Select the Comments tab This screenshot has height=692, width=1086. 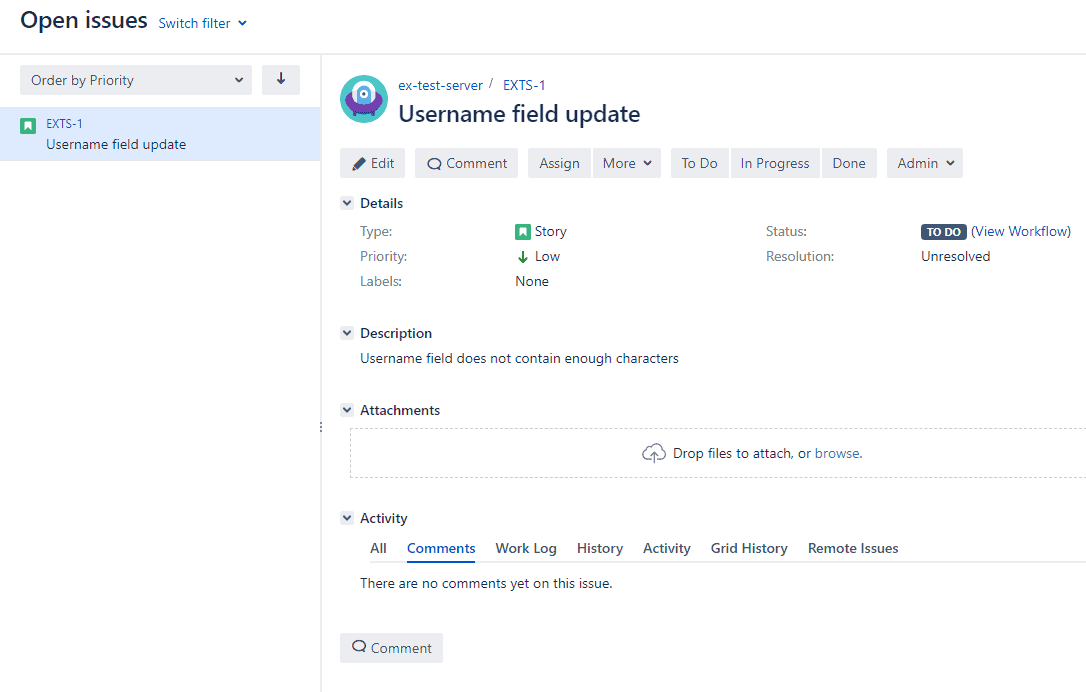[x=441, y=548]
